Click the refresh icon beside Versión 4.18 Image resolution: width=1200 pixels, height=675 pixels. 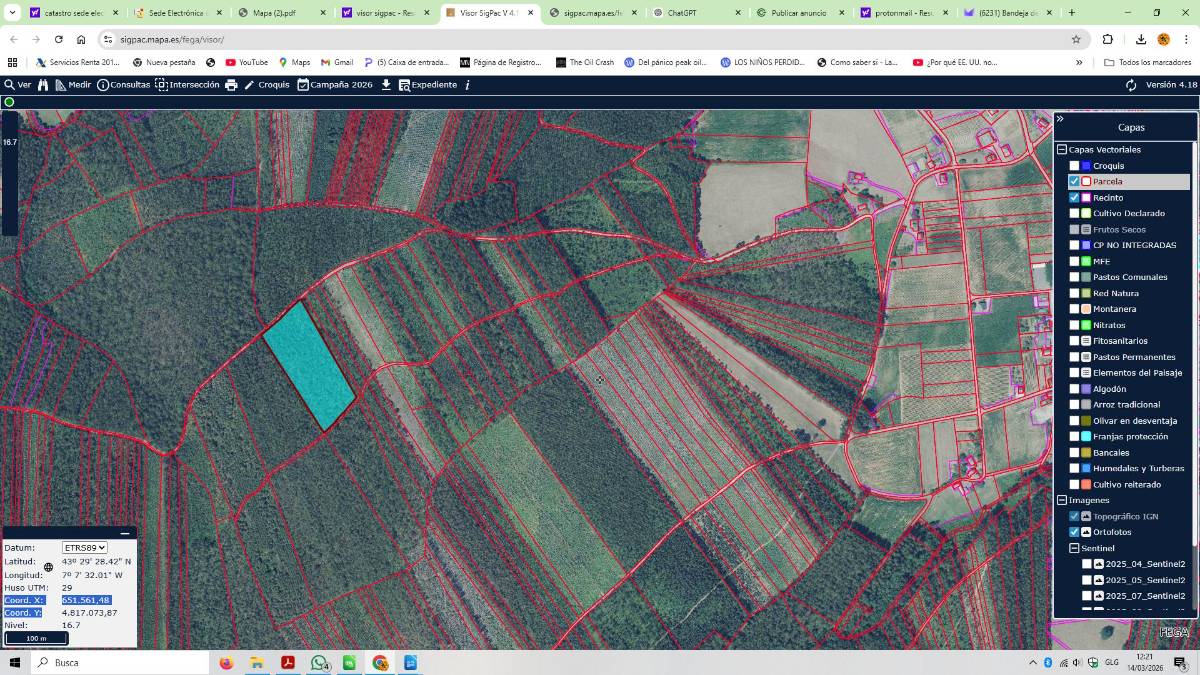pyautogui.click(x=1131, y=85)
